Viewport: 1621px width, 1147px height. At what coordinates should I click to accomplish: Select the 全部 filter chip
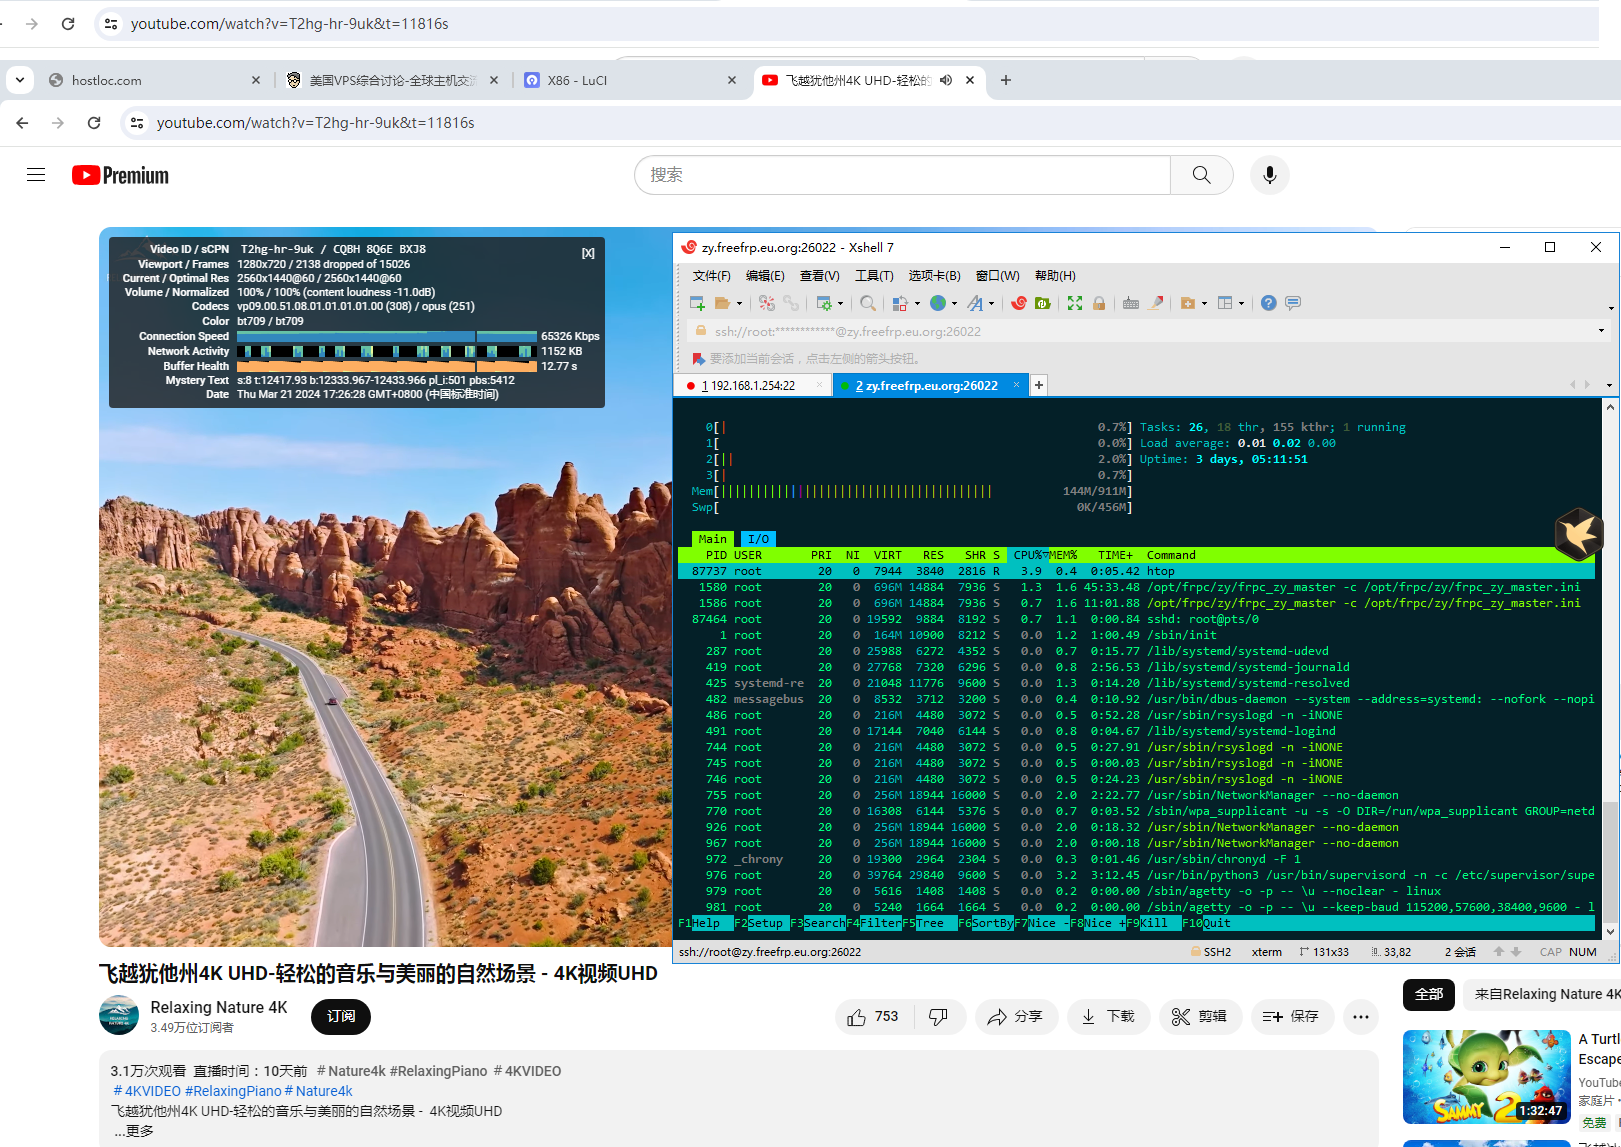pos(1429,994)
